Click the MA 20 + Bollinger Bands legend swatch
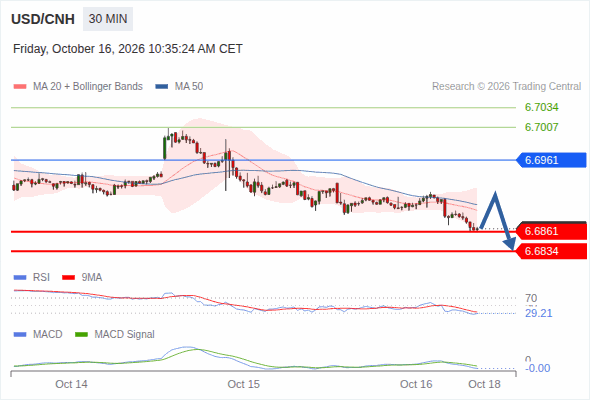 coord(20,87)
